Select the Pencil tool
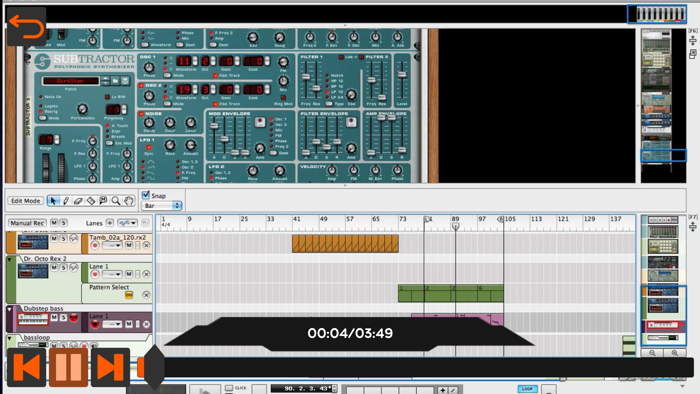 pyautogui.click(x=66, y=201)
